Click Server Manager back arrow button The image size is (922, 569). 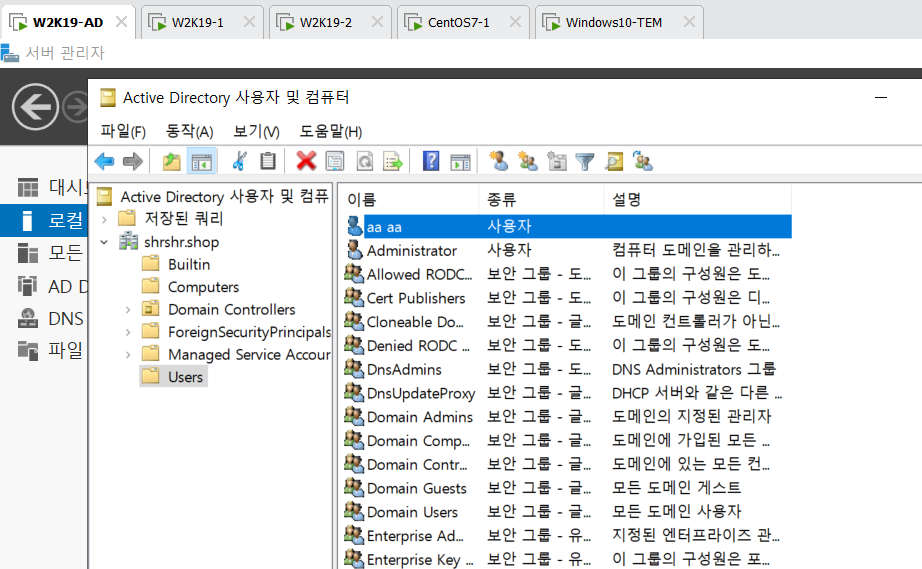click(35, 107)
